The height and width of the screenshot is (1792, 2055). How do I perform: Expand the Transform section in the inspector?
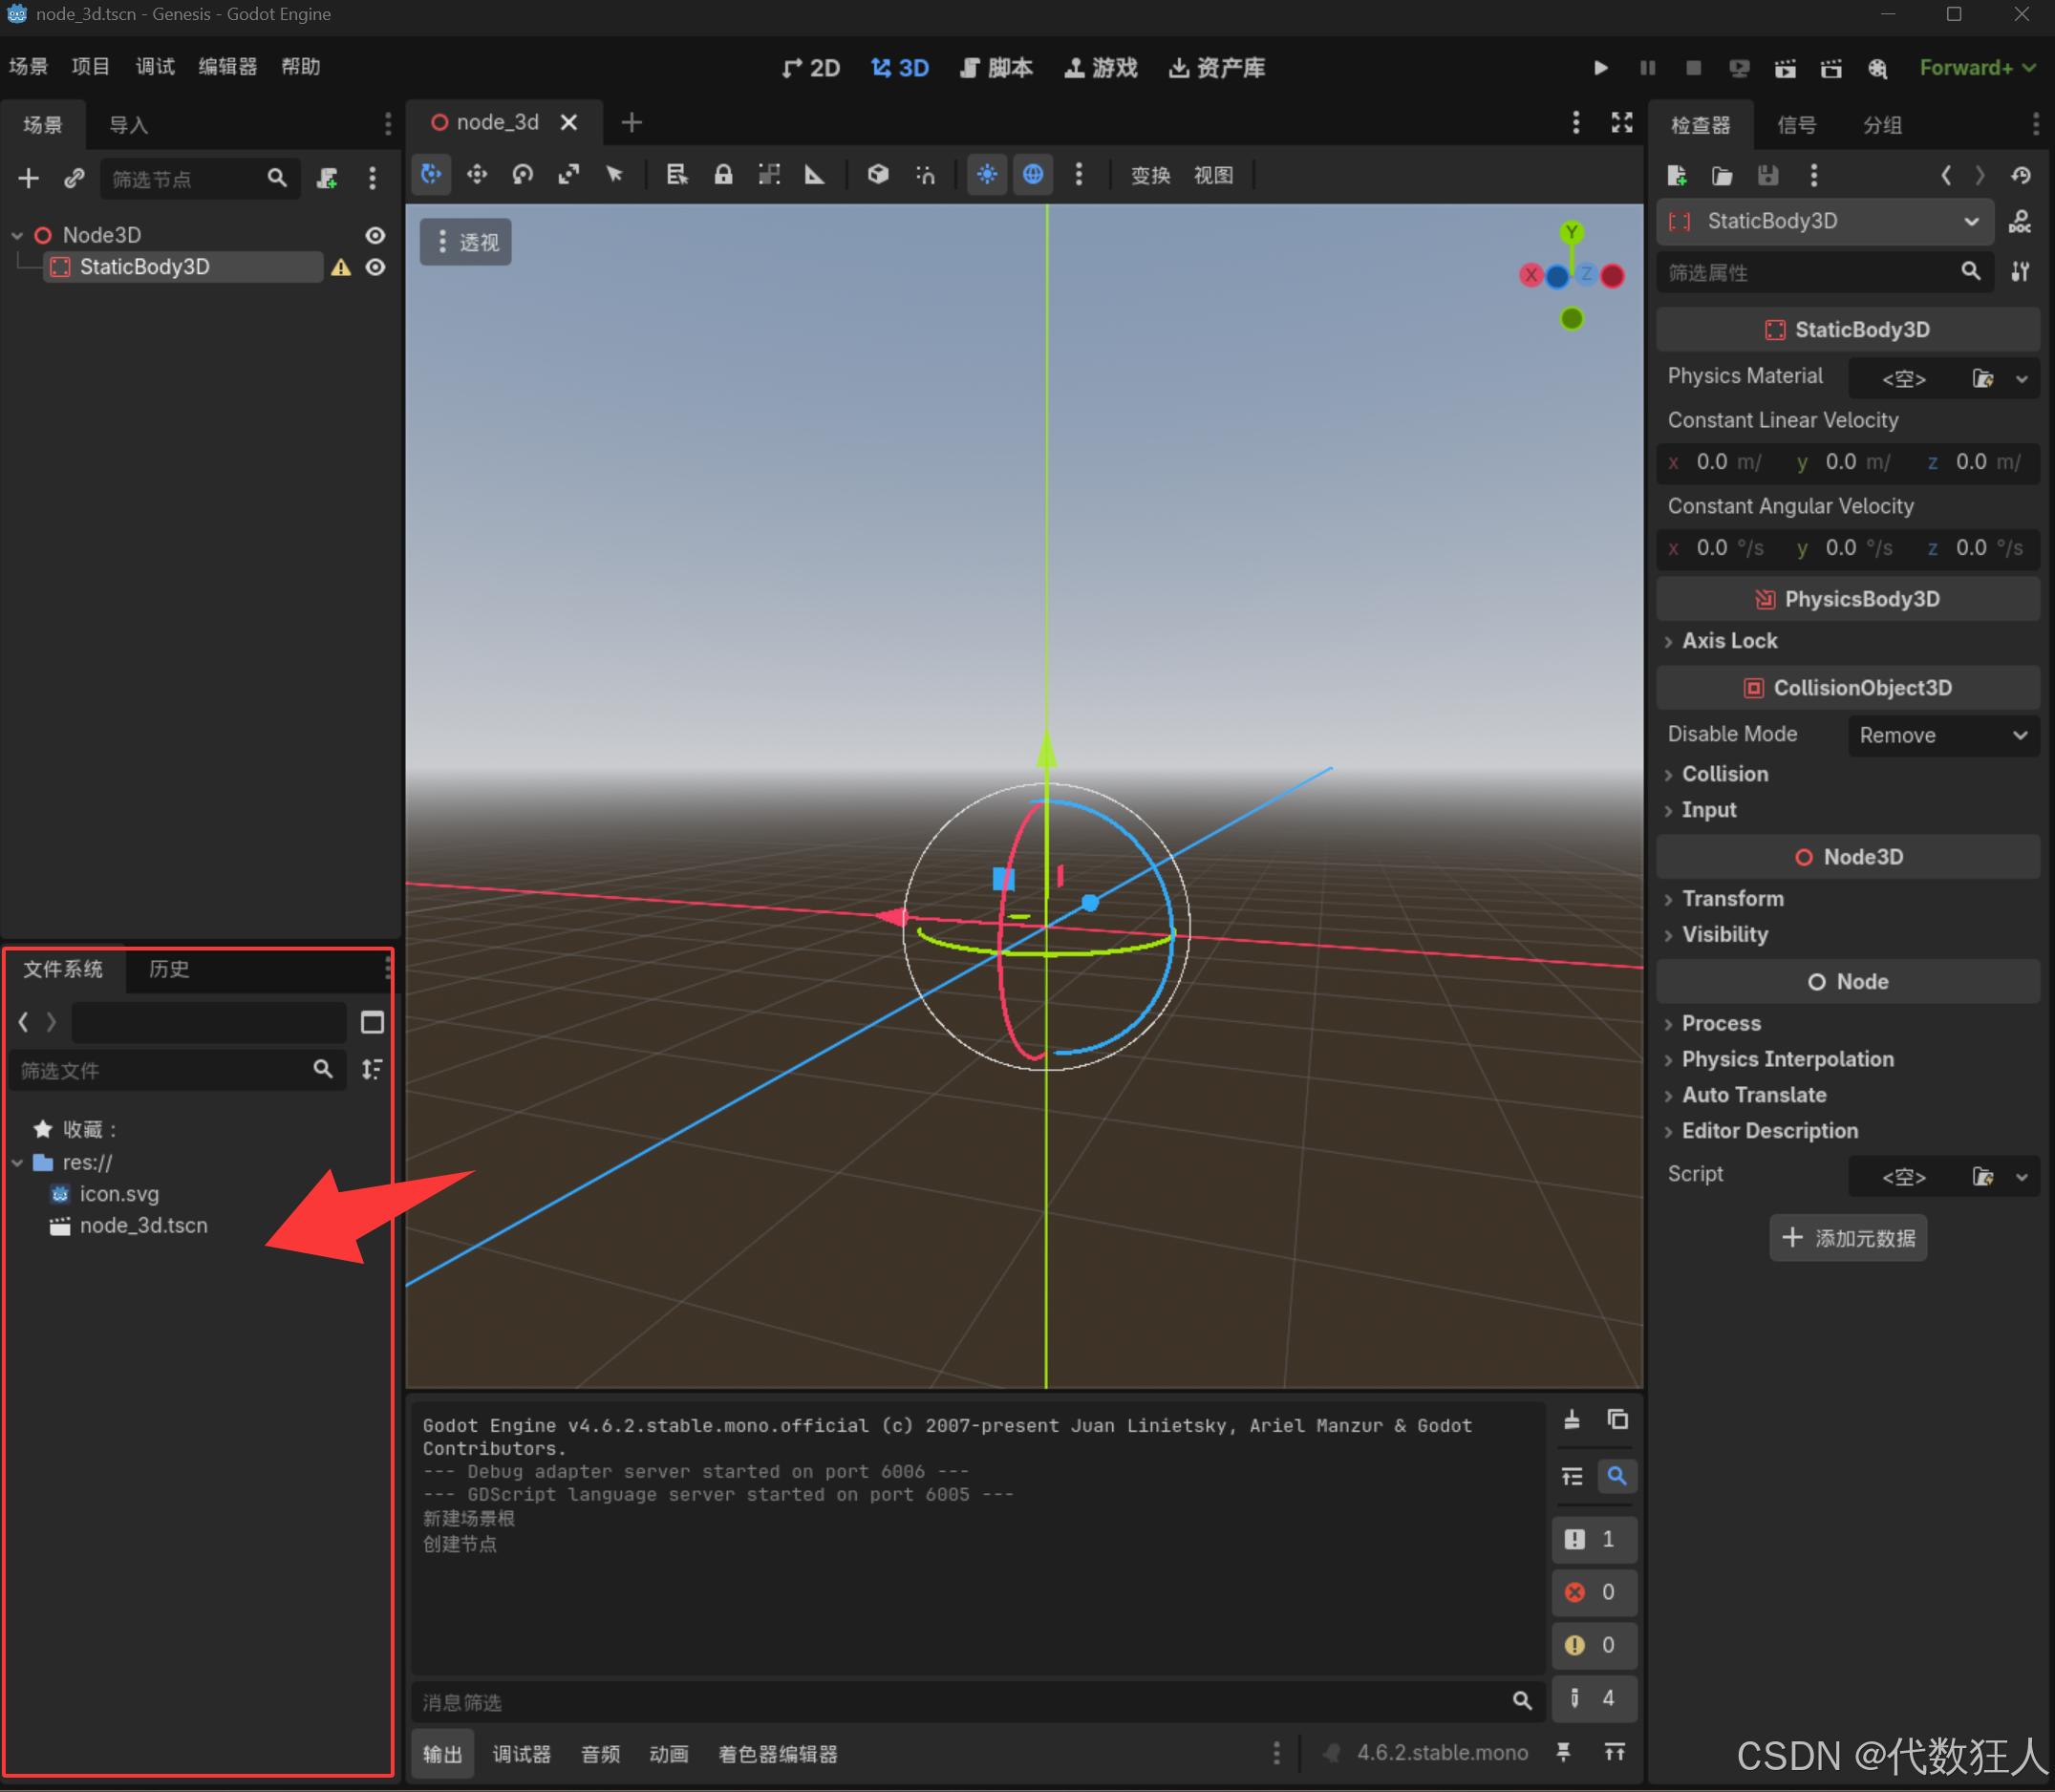click(x=1732, y=898)
